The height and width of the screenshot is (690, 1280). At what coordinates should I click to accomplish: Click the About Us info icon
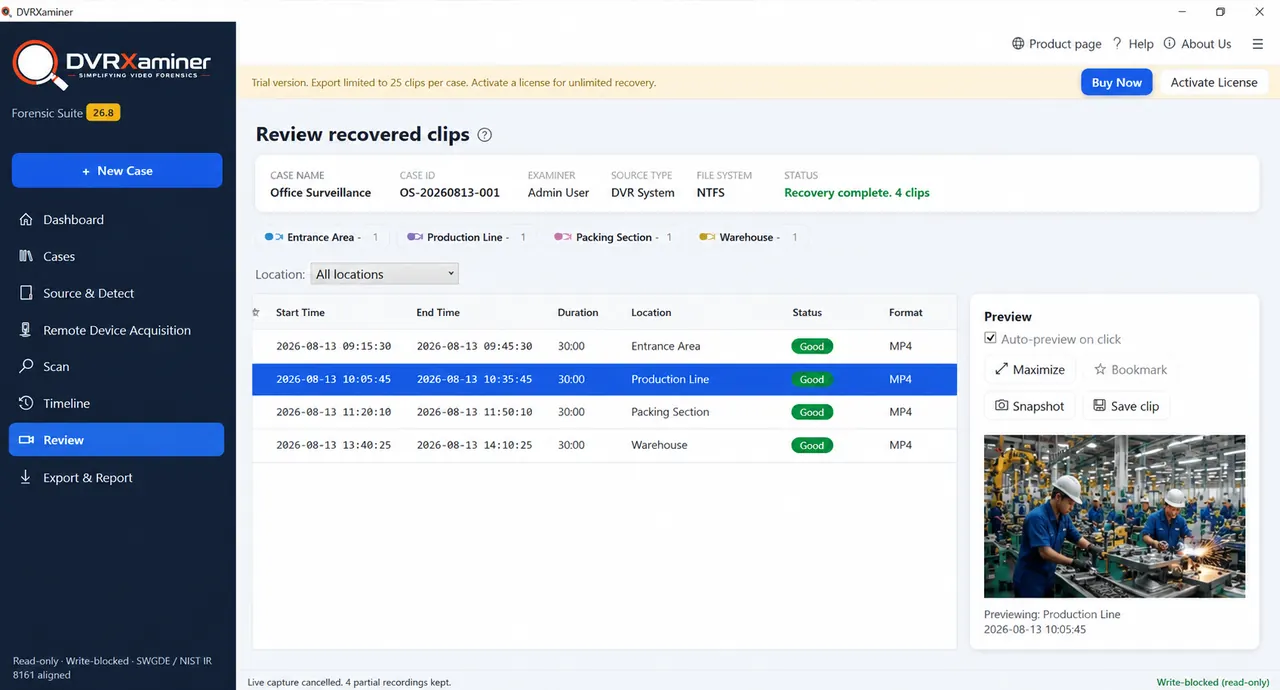tap(1170, 44)
